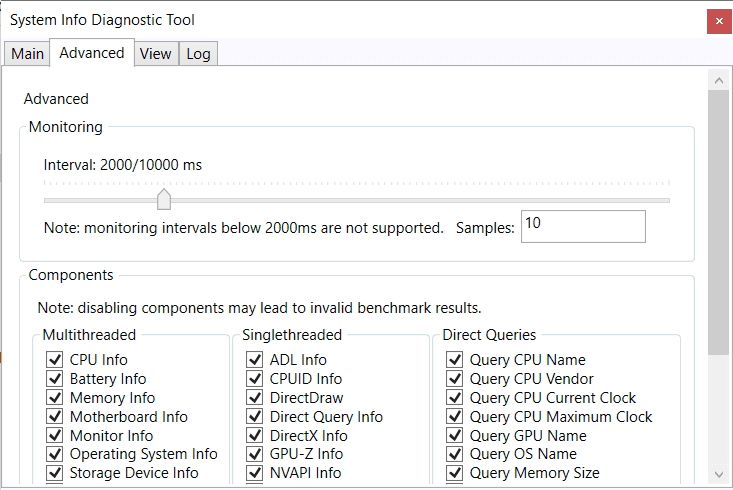Uncheck Motherboard Info component
The height and width of the screenshot is (490, 733).
click(x=54, y=417)
